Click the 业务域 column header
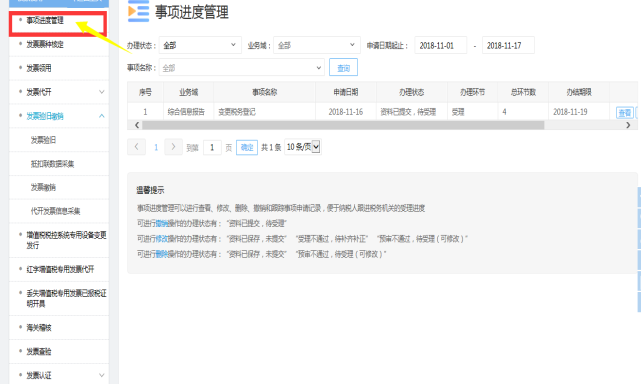642x384 pixels. [188, 92]
